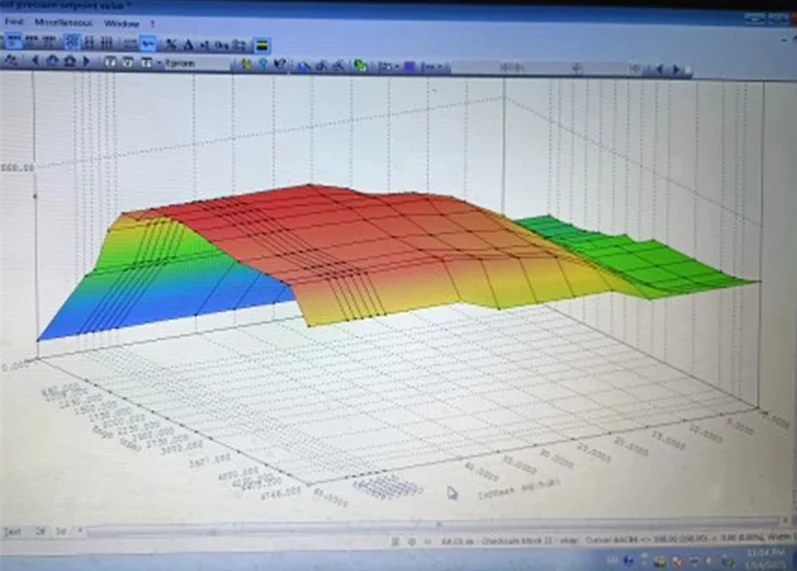The image size is (797, 571).
Task: Open the Miscellaneous menu
Action: 64,23
